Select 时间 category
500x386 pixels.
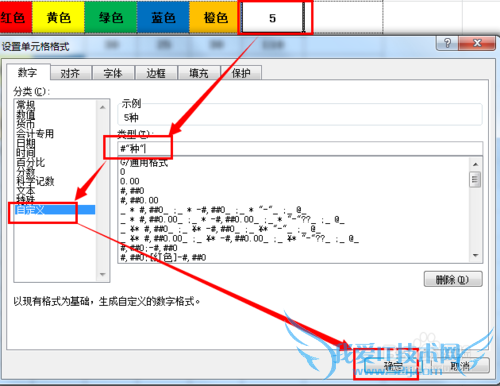click(26, 153)
